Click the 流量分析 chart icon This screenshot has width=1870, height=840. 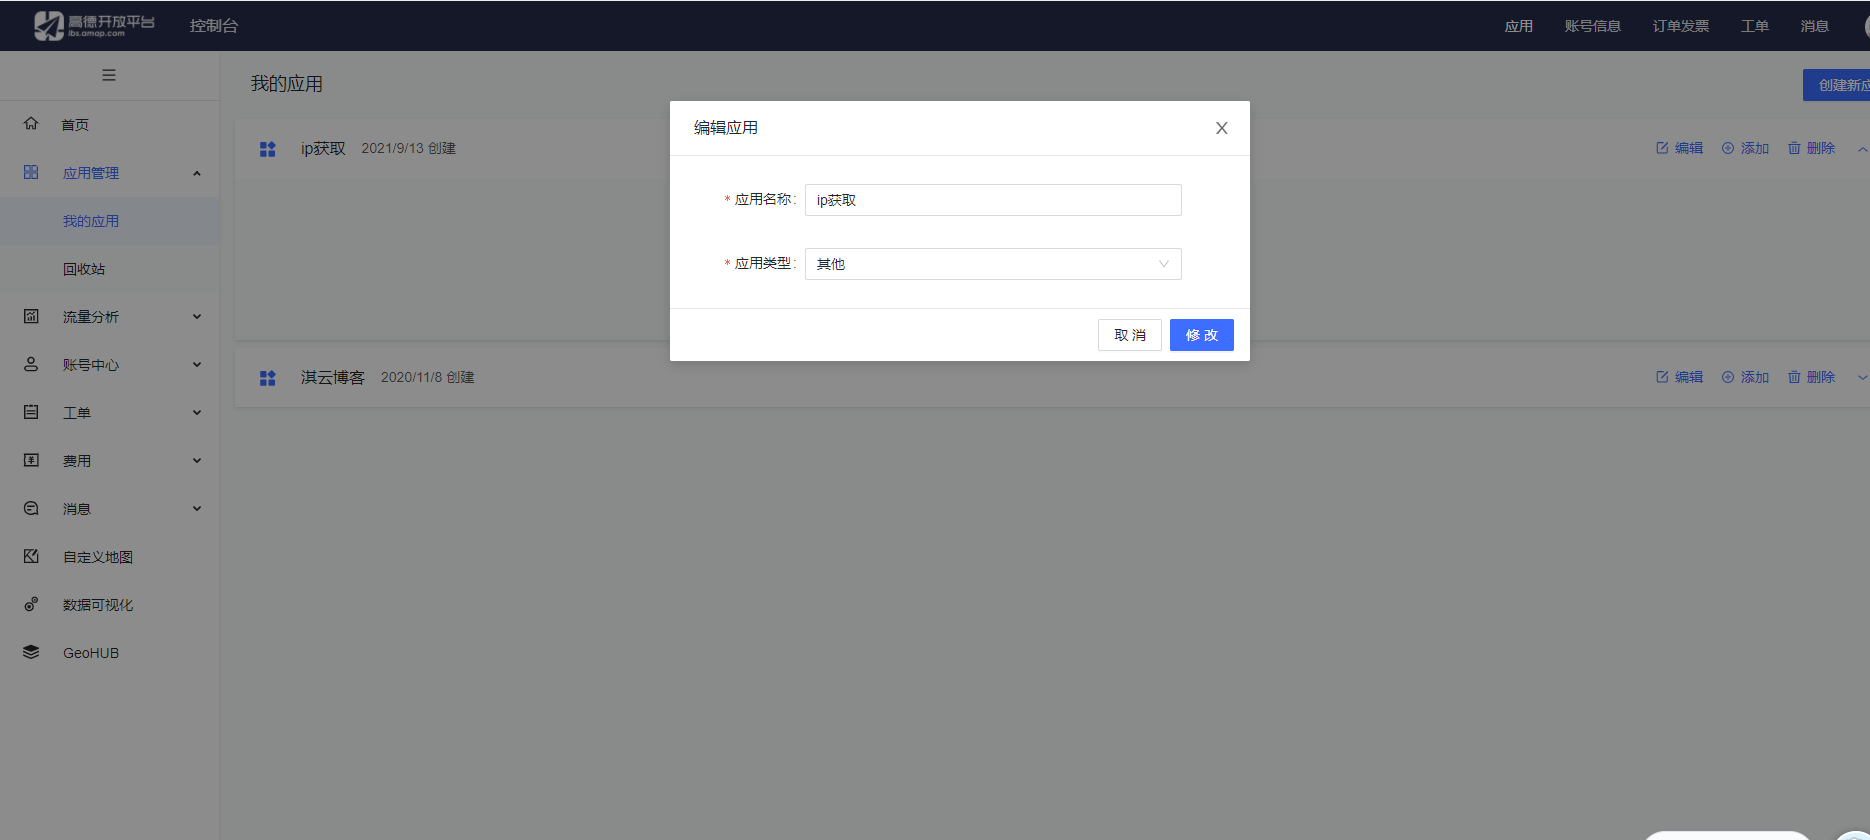click(31, 316)
